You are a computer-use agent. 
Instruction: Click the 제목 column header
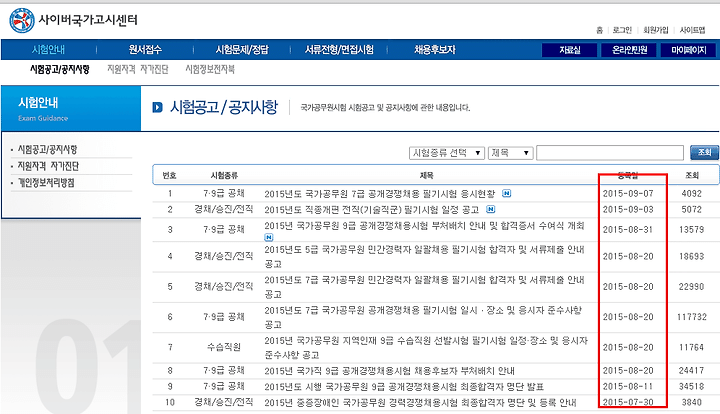(x=426, y=175)
